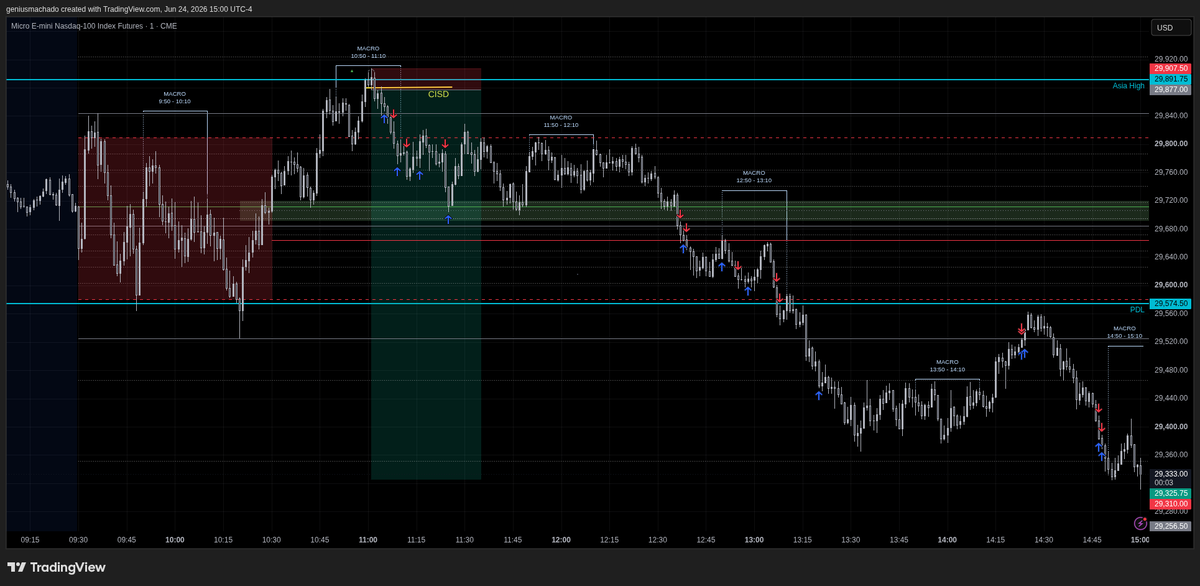Screen dimensions: 1200x586
Task: Click the Micro E-mini Nasdaq-100 symbol title
Action: pyautogui.click(x=92, y=26)
